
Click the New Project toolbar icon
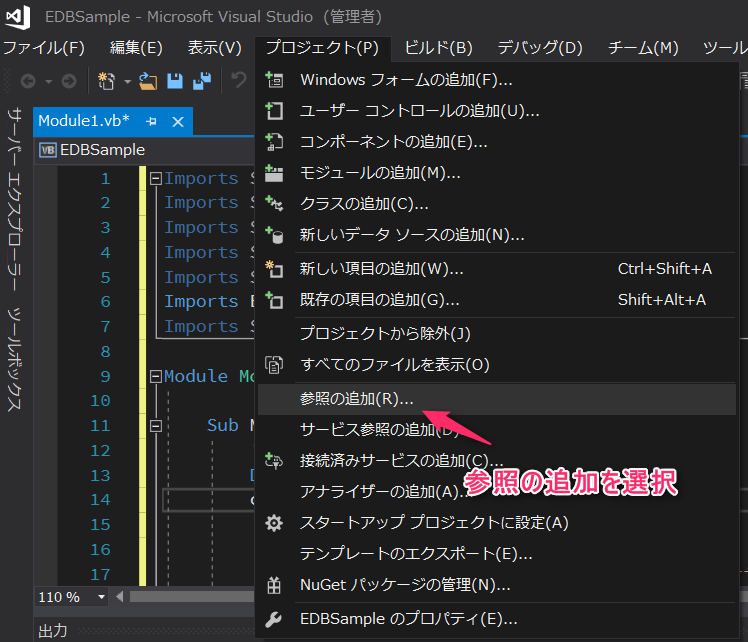click(x=106, y=81)
